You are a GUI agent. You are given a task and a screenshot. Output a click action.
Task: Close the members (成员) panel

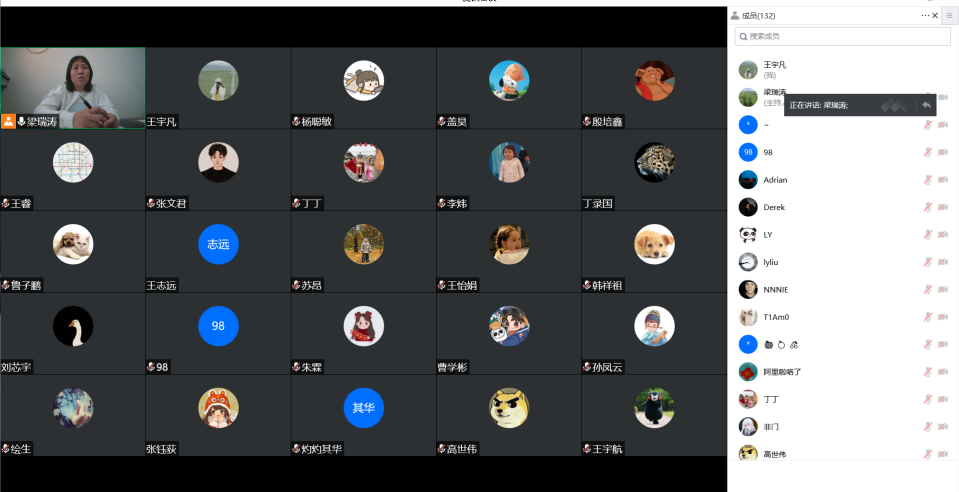point(935,15)
